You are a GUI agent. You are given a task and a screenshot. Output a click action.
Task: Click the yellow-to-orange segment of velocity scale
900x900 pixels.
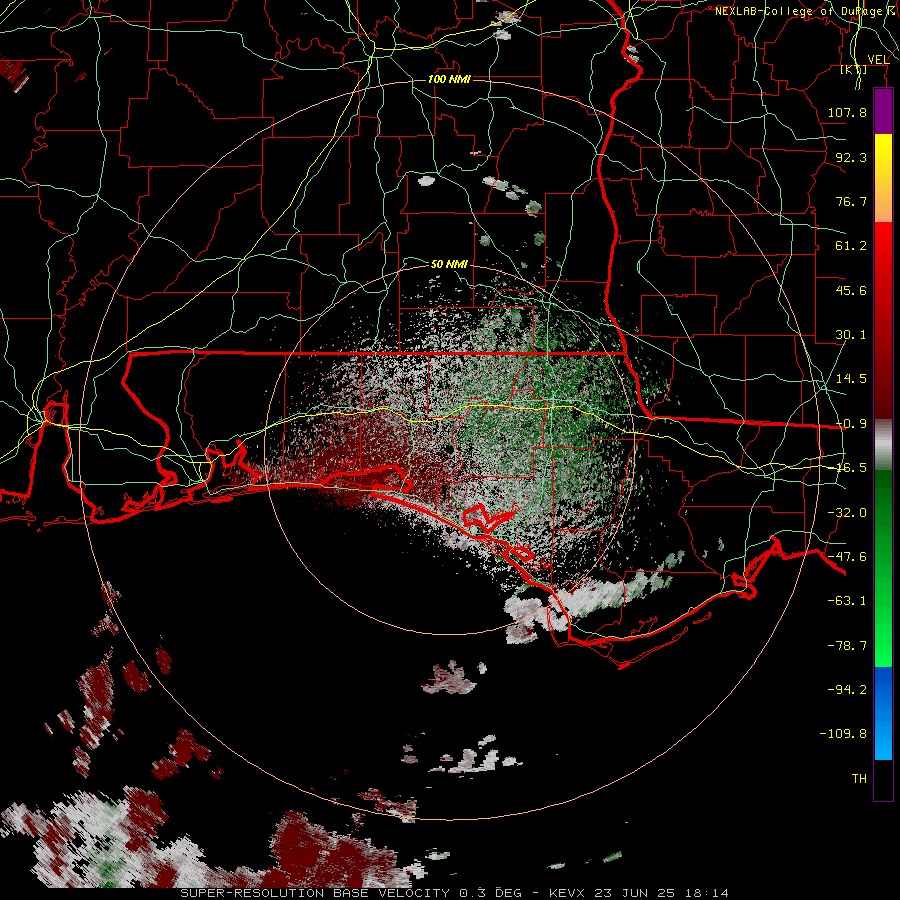tap(883, 178)
